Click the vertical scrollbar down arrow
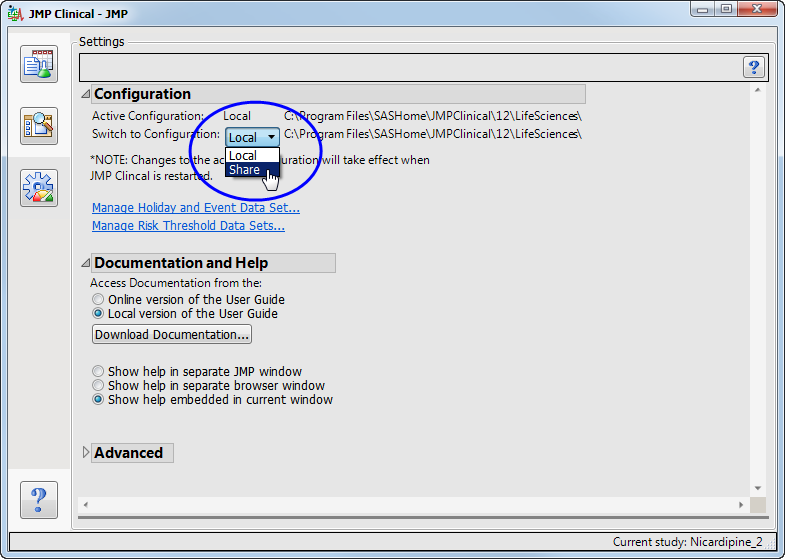Screen dimensions: 785x559 pyautogui.click(x=757, y=488)
